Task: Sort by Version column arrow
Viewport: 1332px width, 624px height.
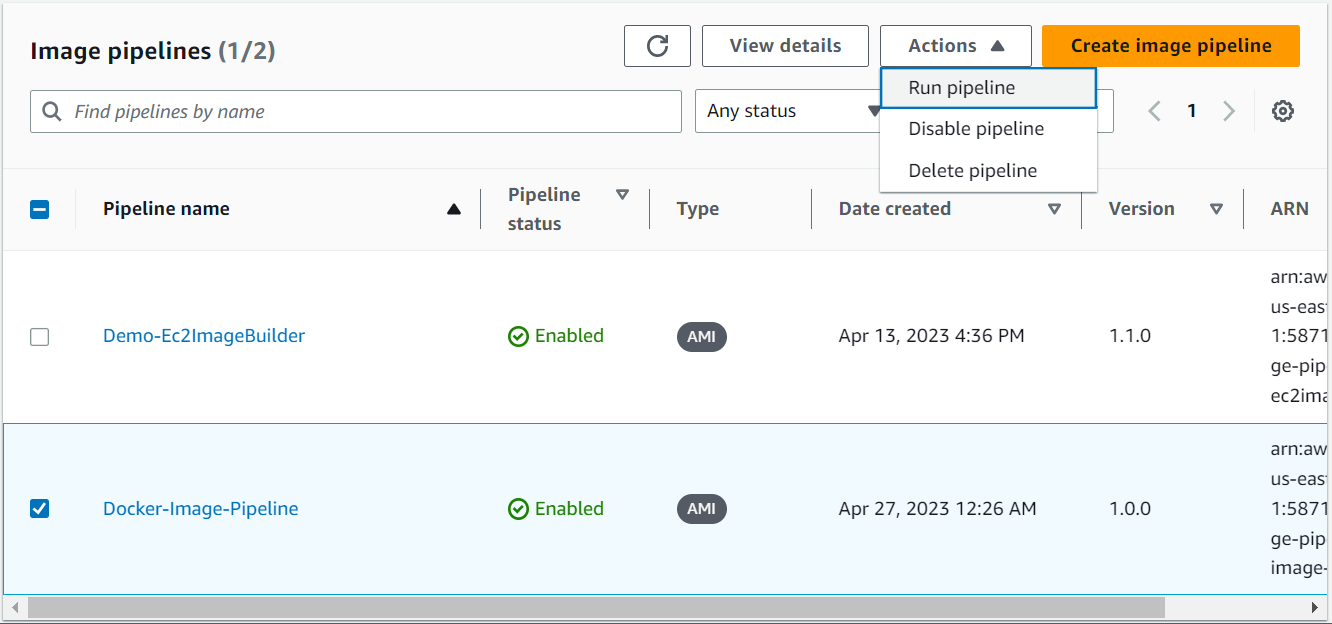Action: (x=1216, y=209)
